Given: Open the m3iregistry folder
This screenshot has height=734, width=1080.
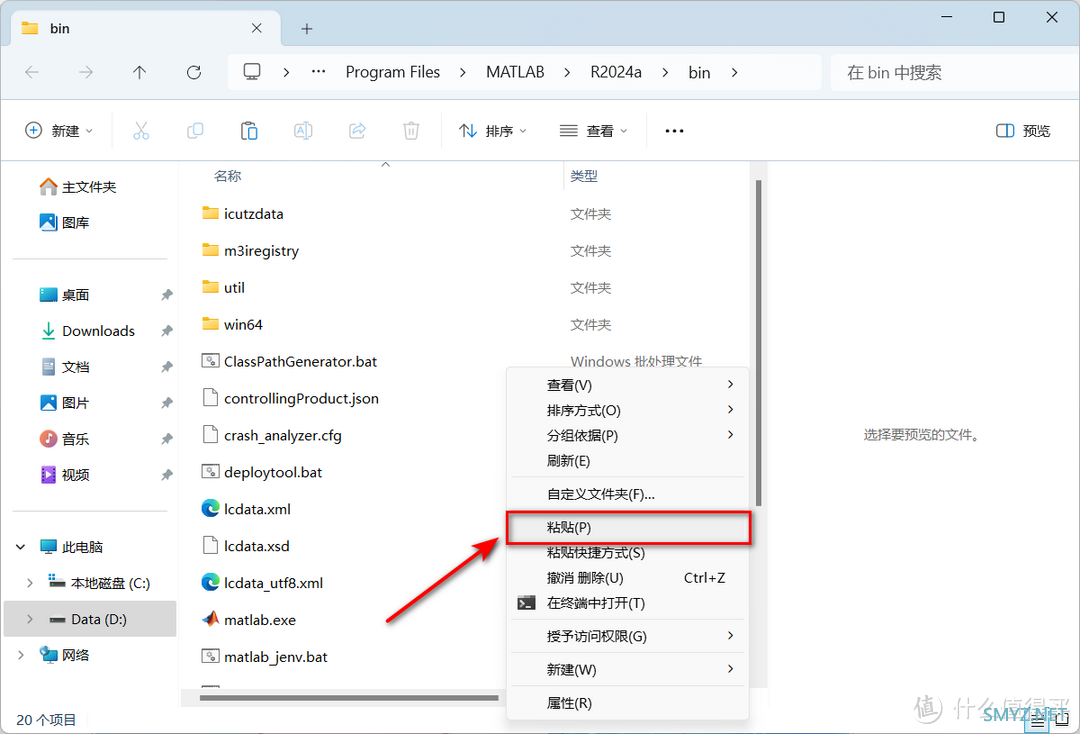Looking at the screenshot, I should 250,251.
